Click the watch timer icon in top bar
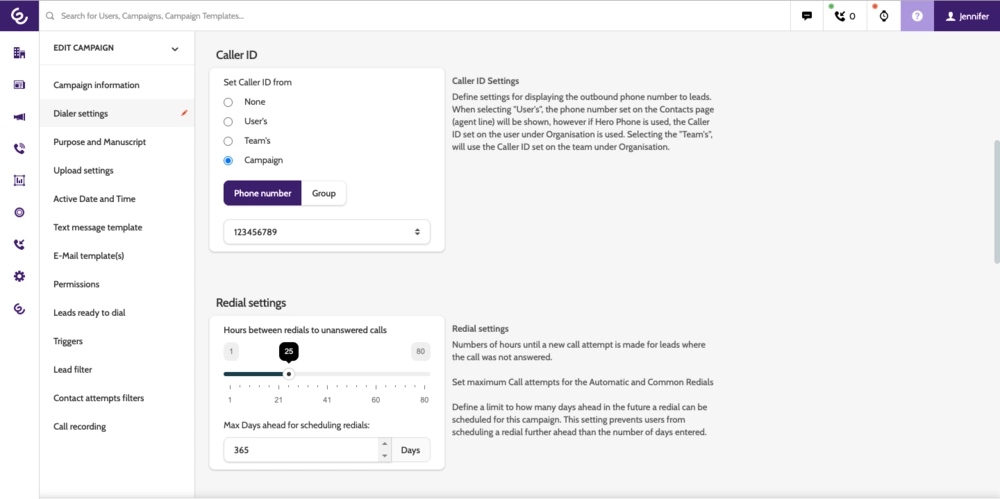This screenshot has width=1000, height=499. click(x=883, y=16)
